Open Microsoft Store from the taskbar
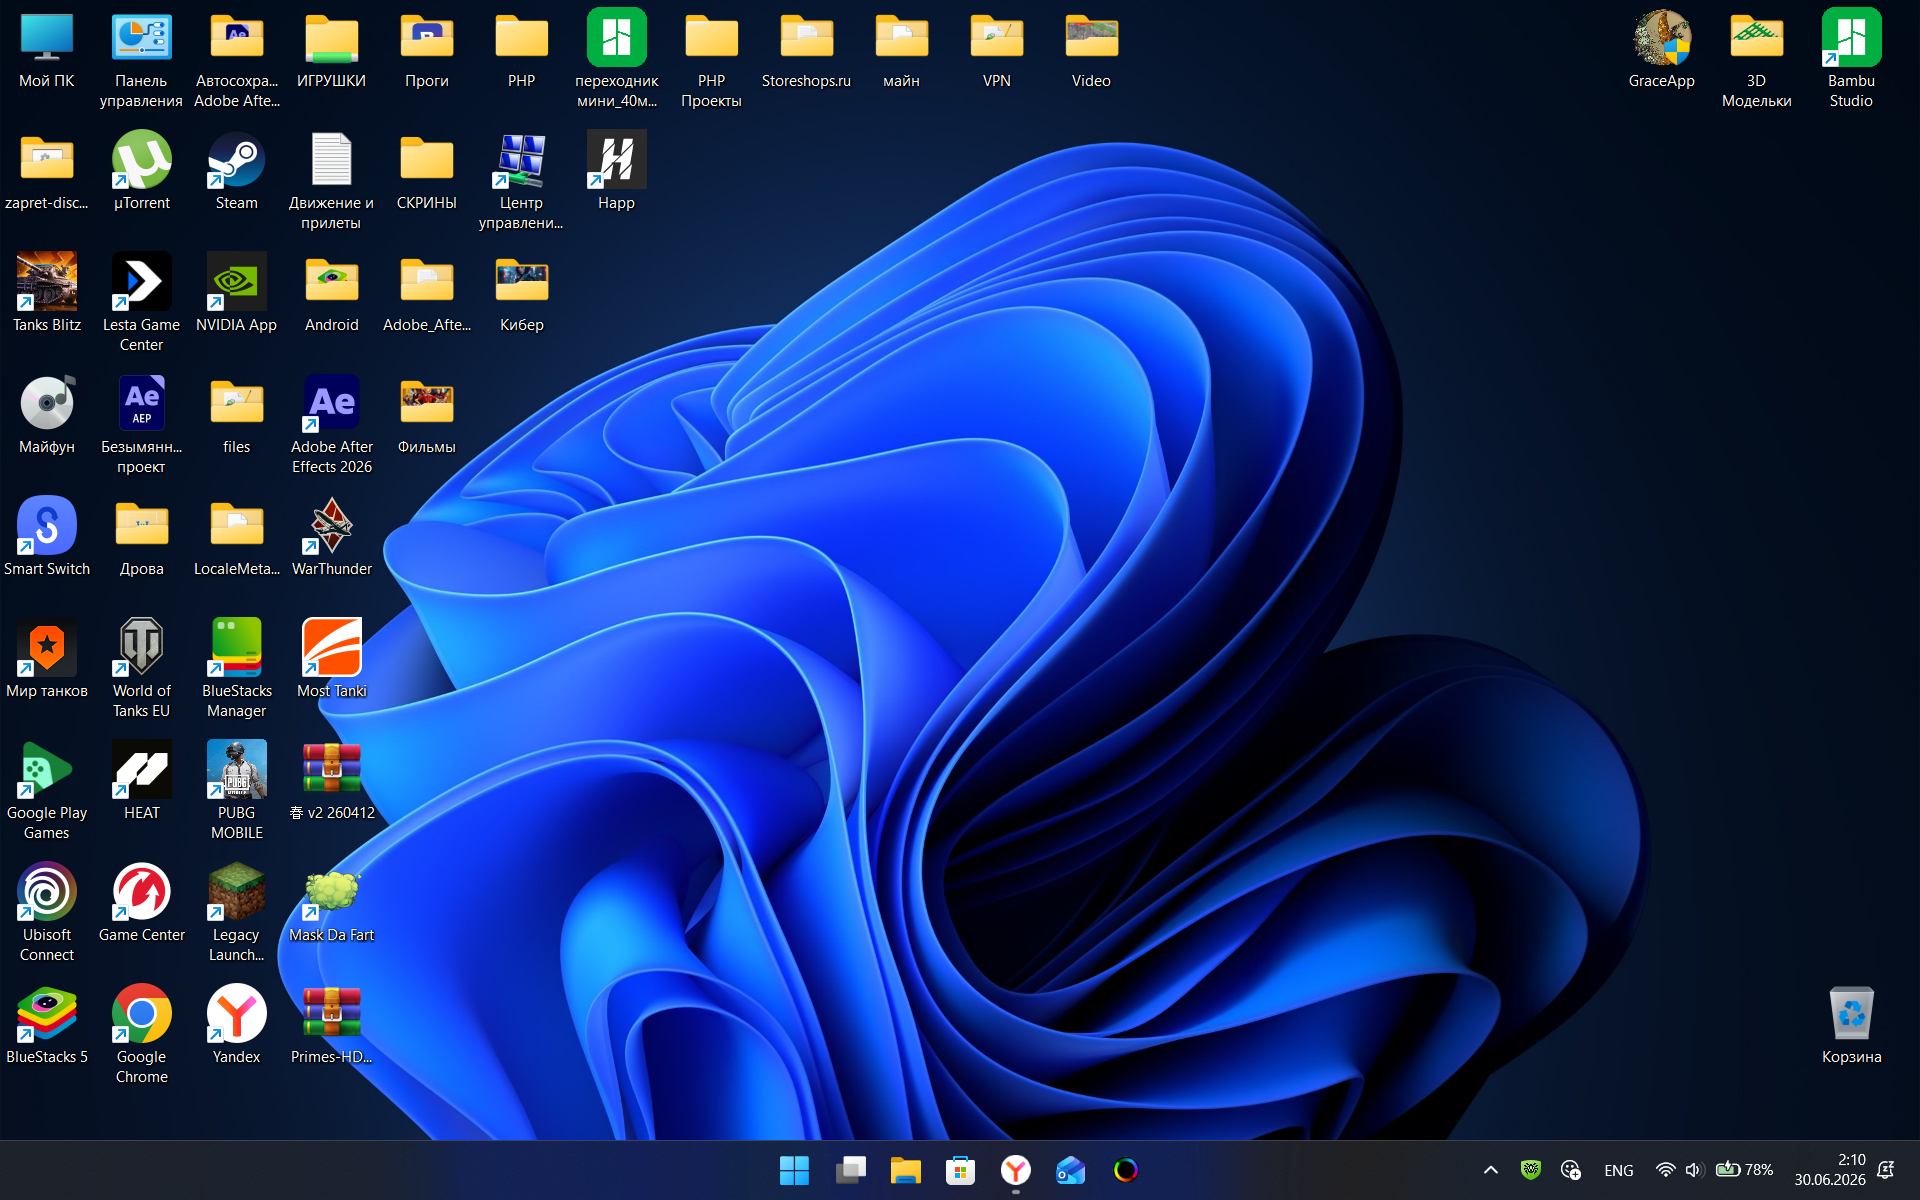The image size is (1920, 1200). pos(960,1170)
